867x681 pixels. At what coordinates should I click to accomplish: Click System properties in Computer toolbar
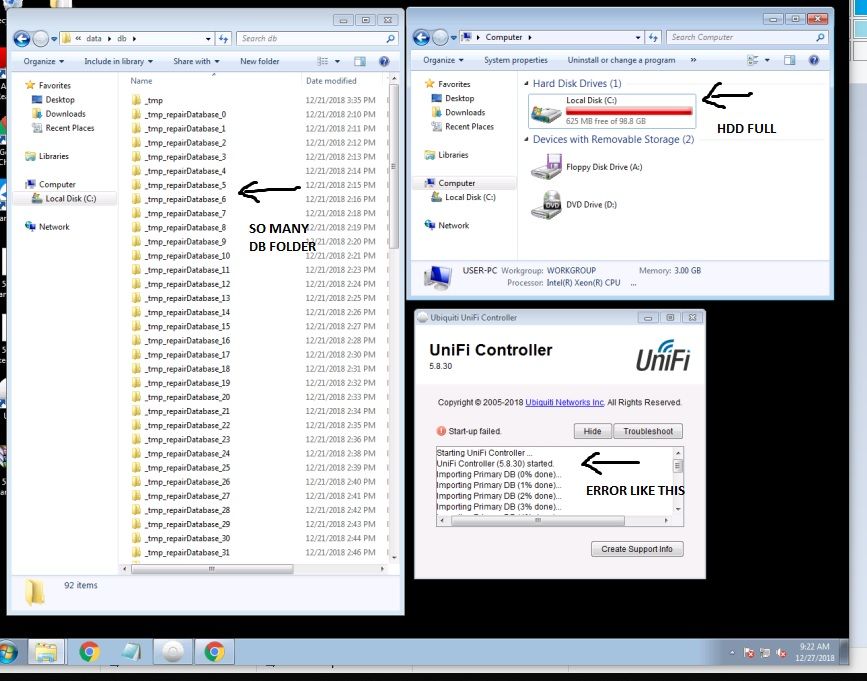(516, 60)
